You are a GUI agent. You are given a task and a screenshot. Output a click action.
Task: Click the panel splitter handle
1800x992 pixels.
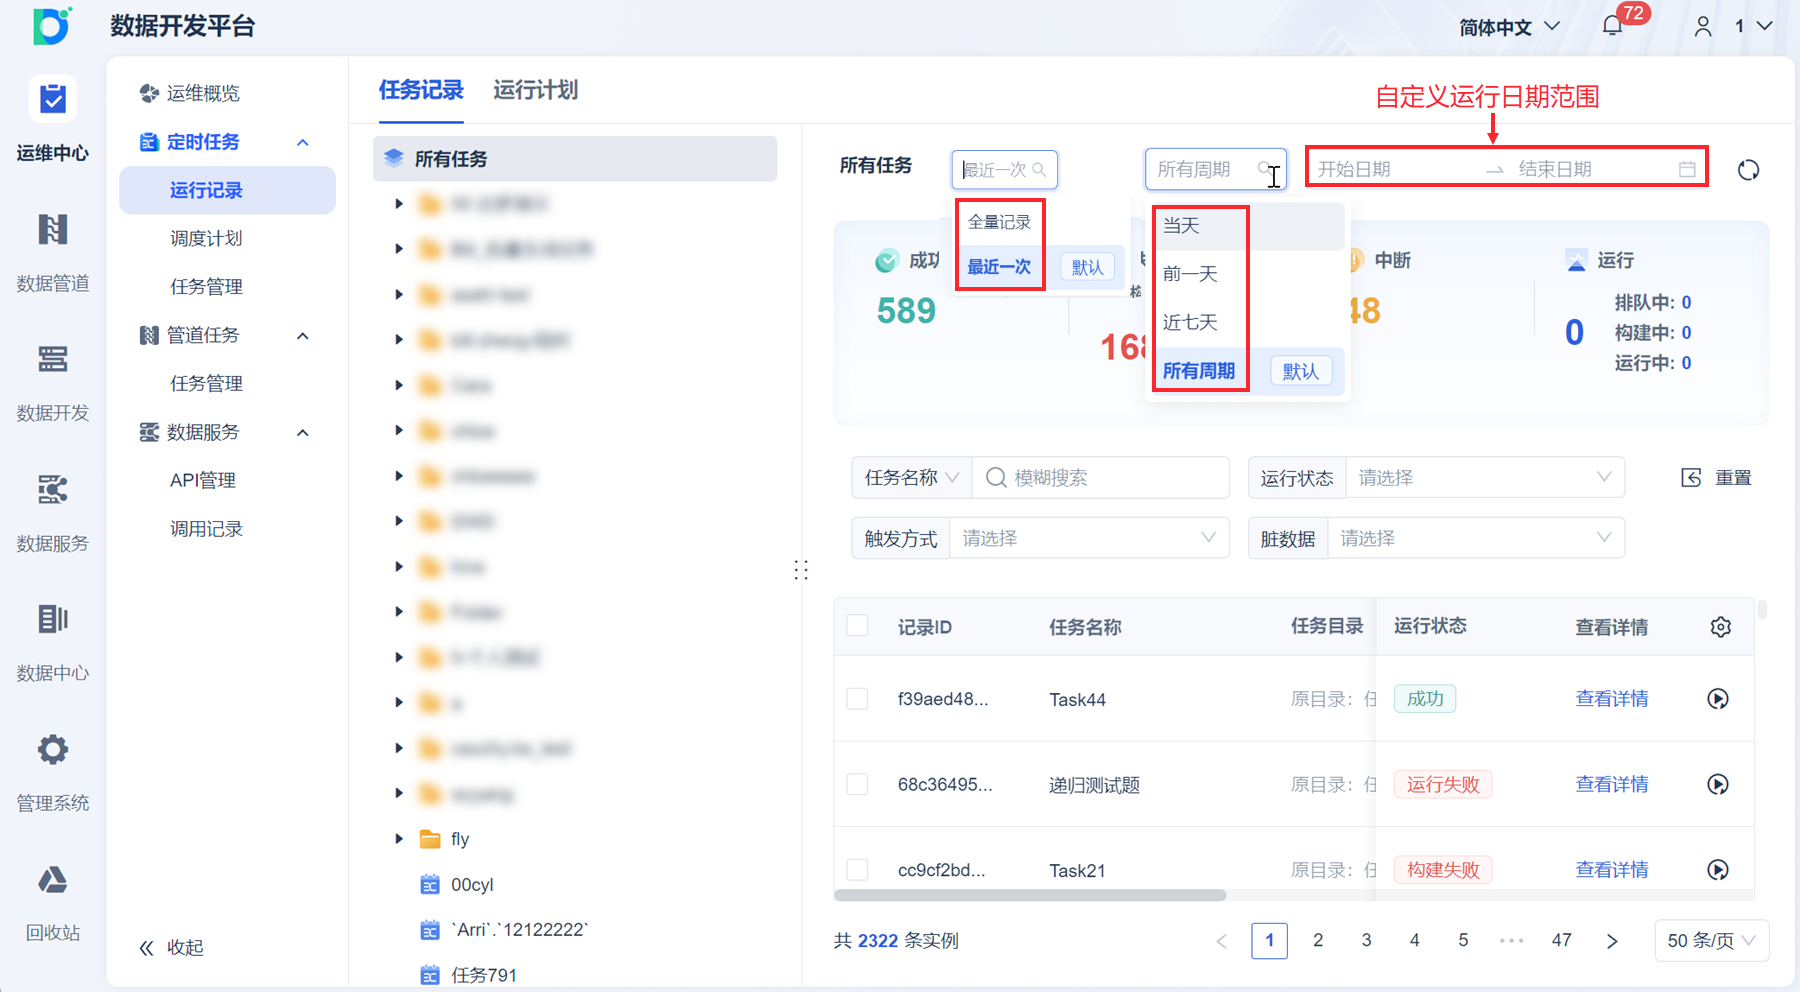point(801,570)
